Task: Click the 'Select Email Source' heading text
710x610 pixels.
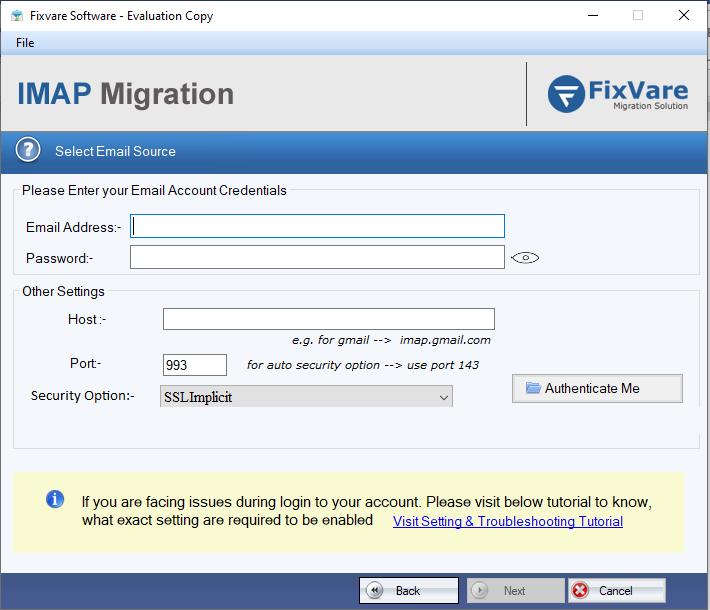Action: coord(115,151)
